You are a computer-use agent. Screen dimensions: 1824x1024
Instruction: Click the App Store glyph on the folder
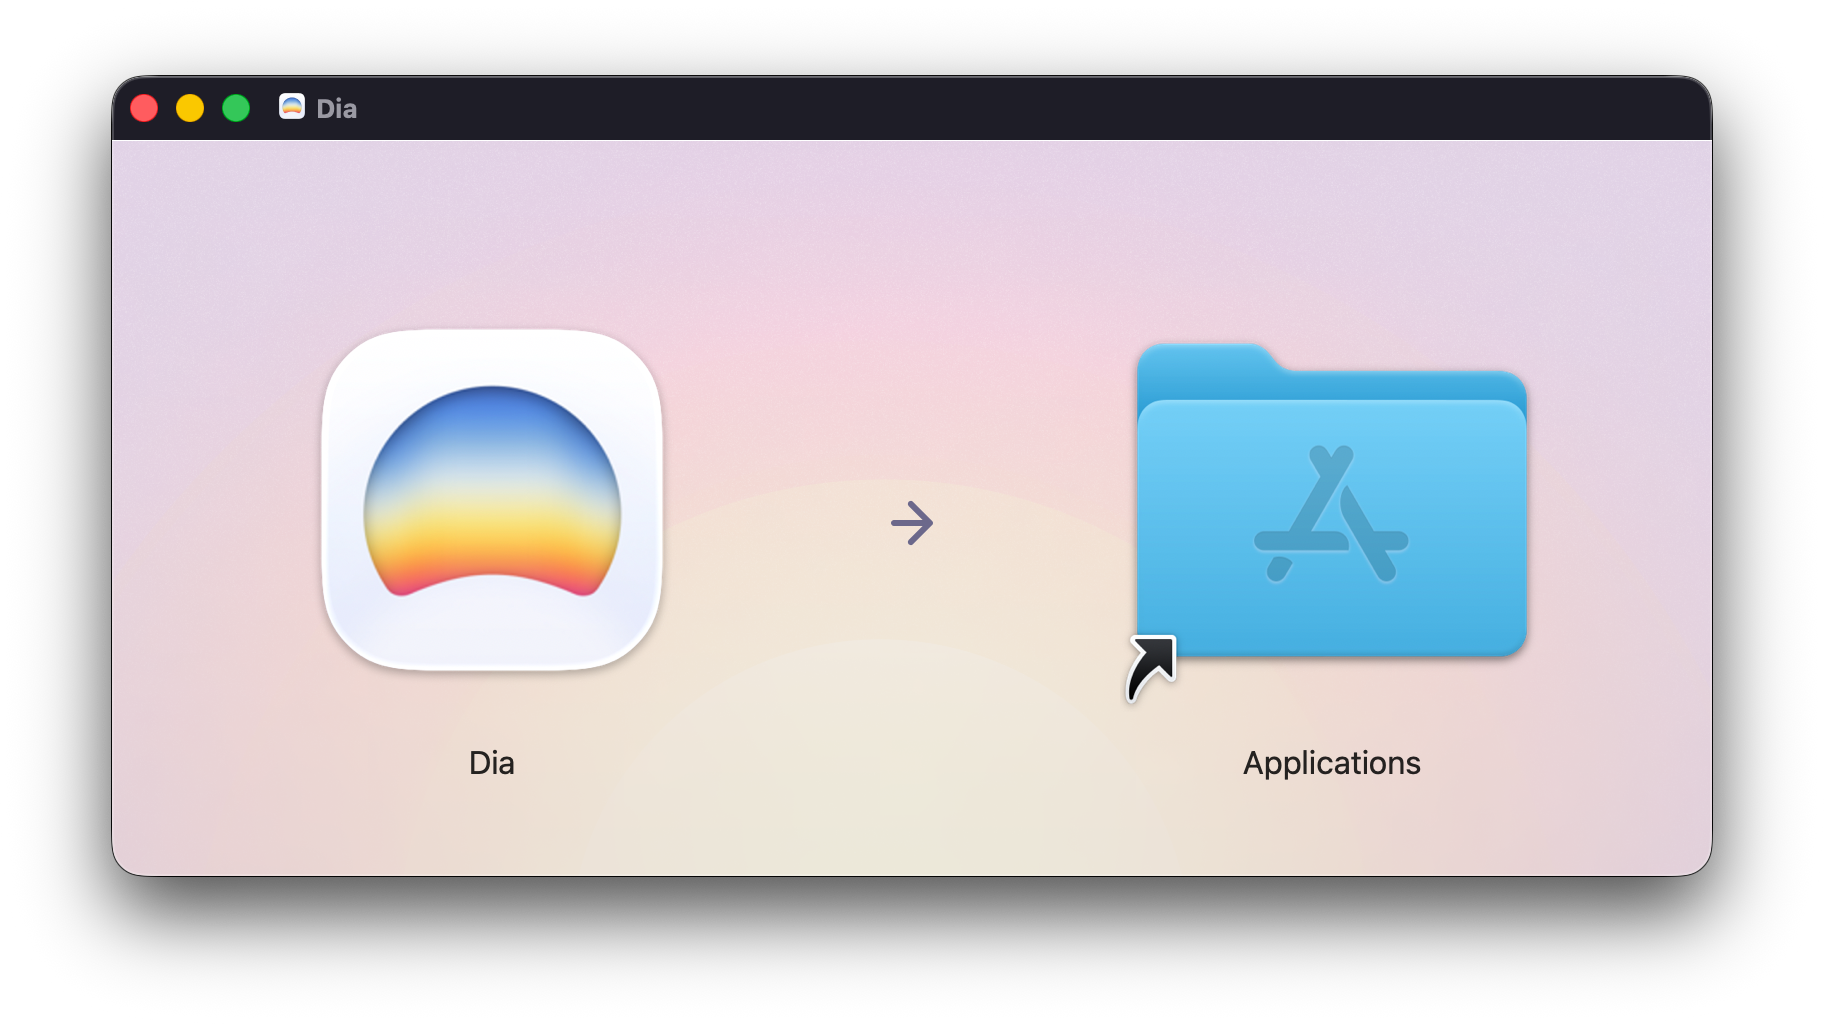pos(1330,515)
